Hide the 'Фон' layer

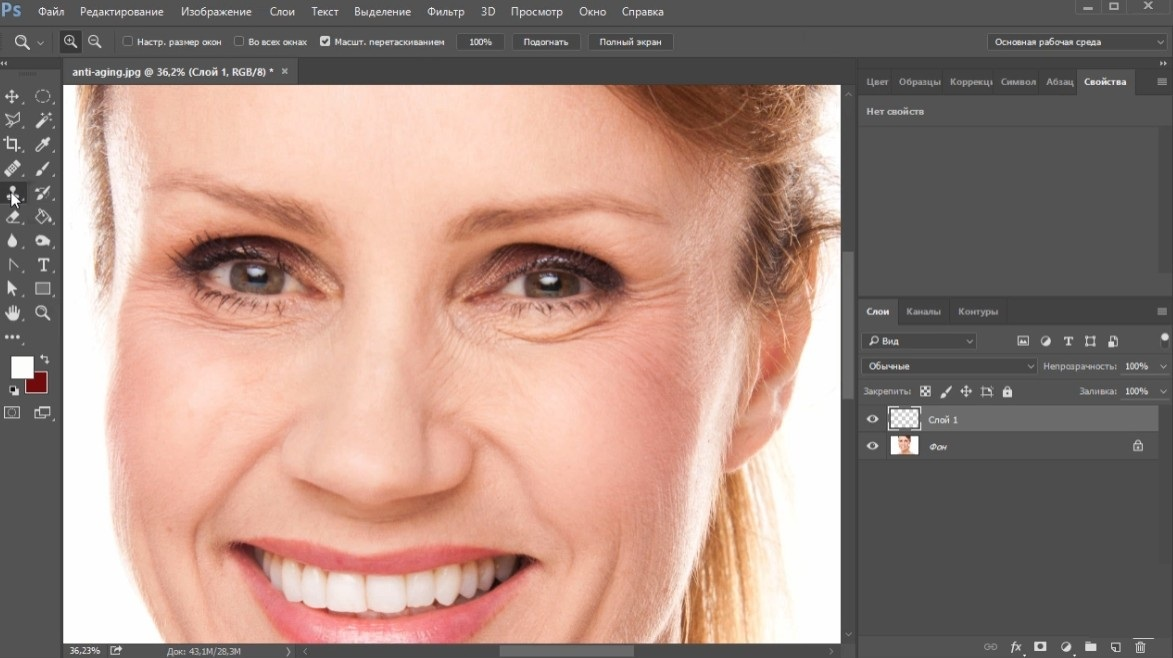coord(872,446)
